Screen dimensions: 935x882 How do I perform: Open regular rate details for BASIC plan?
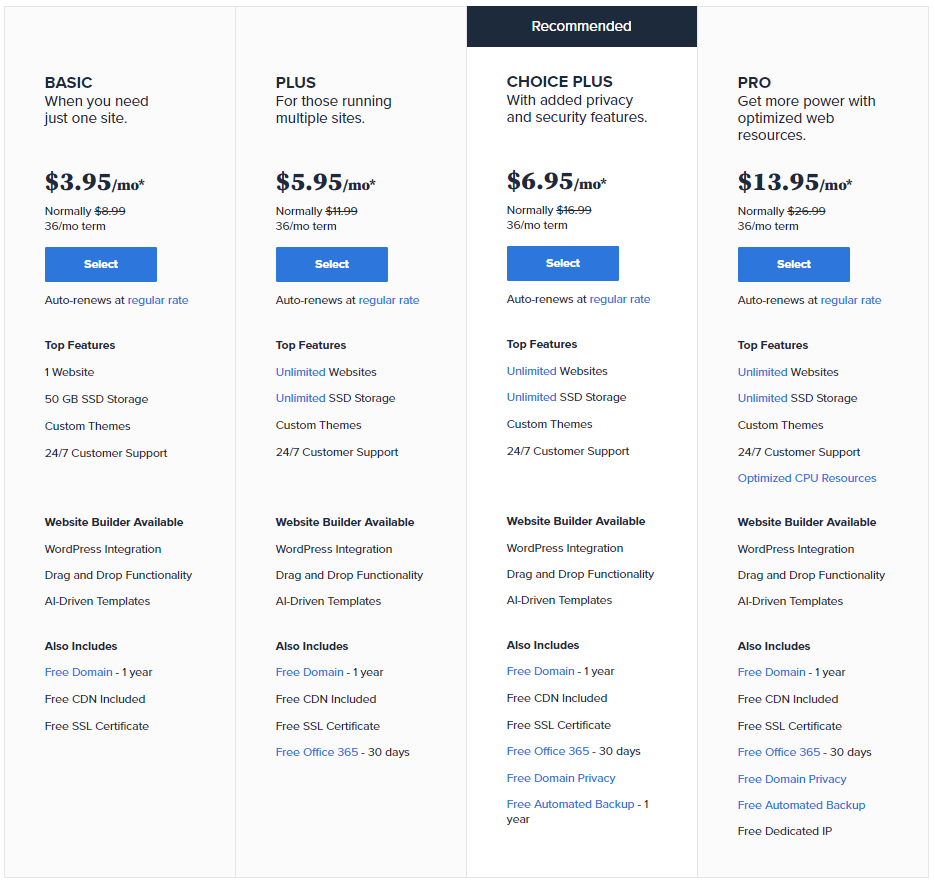(158, 299)
